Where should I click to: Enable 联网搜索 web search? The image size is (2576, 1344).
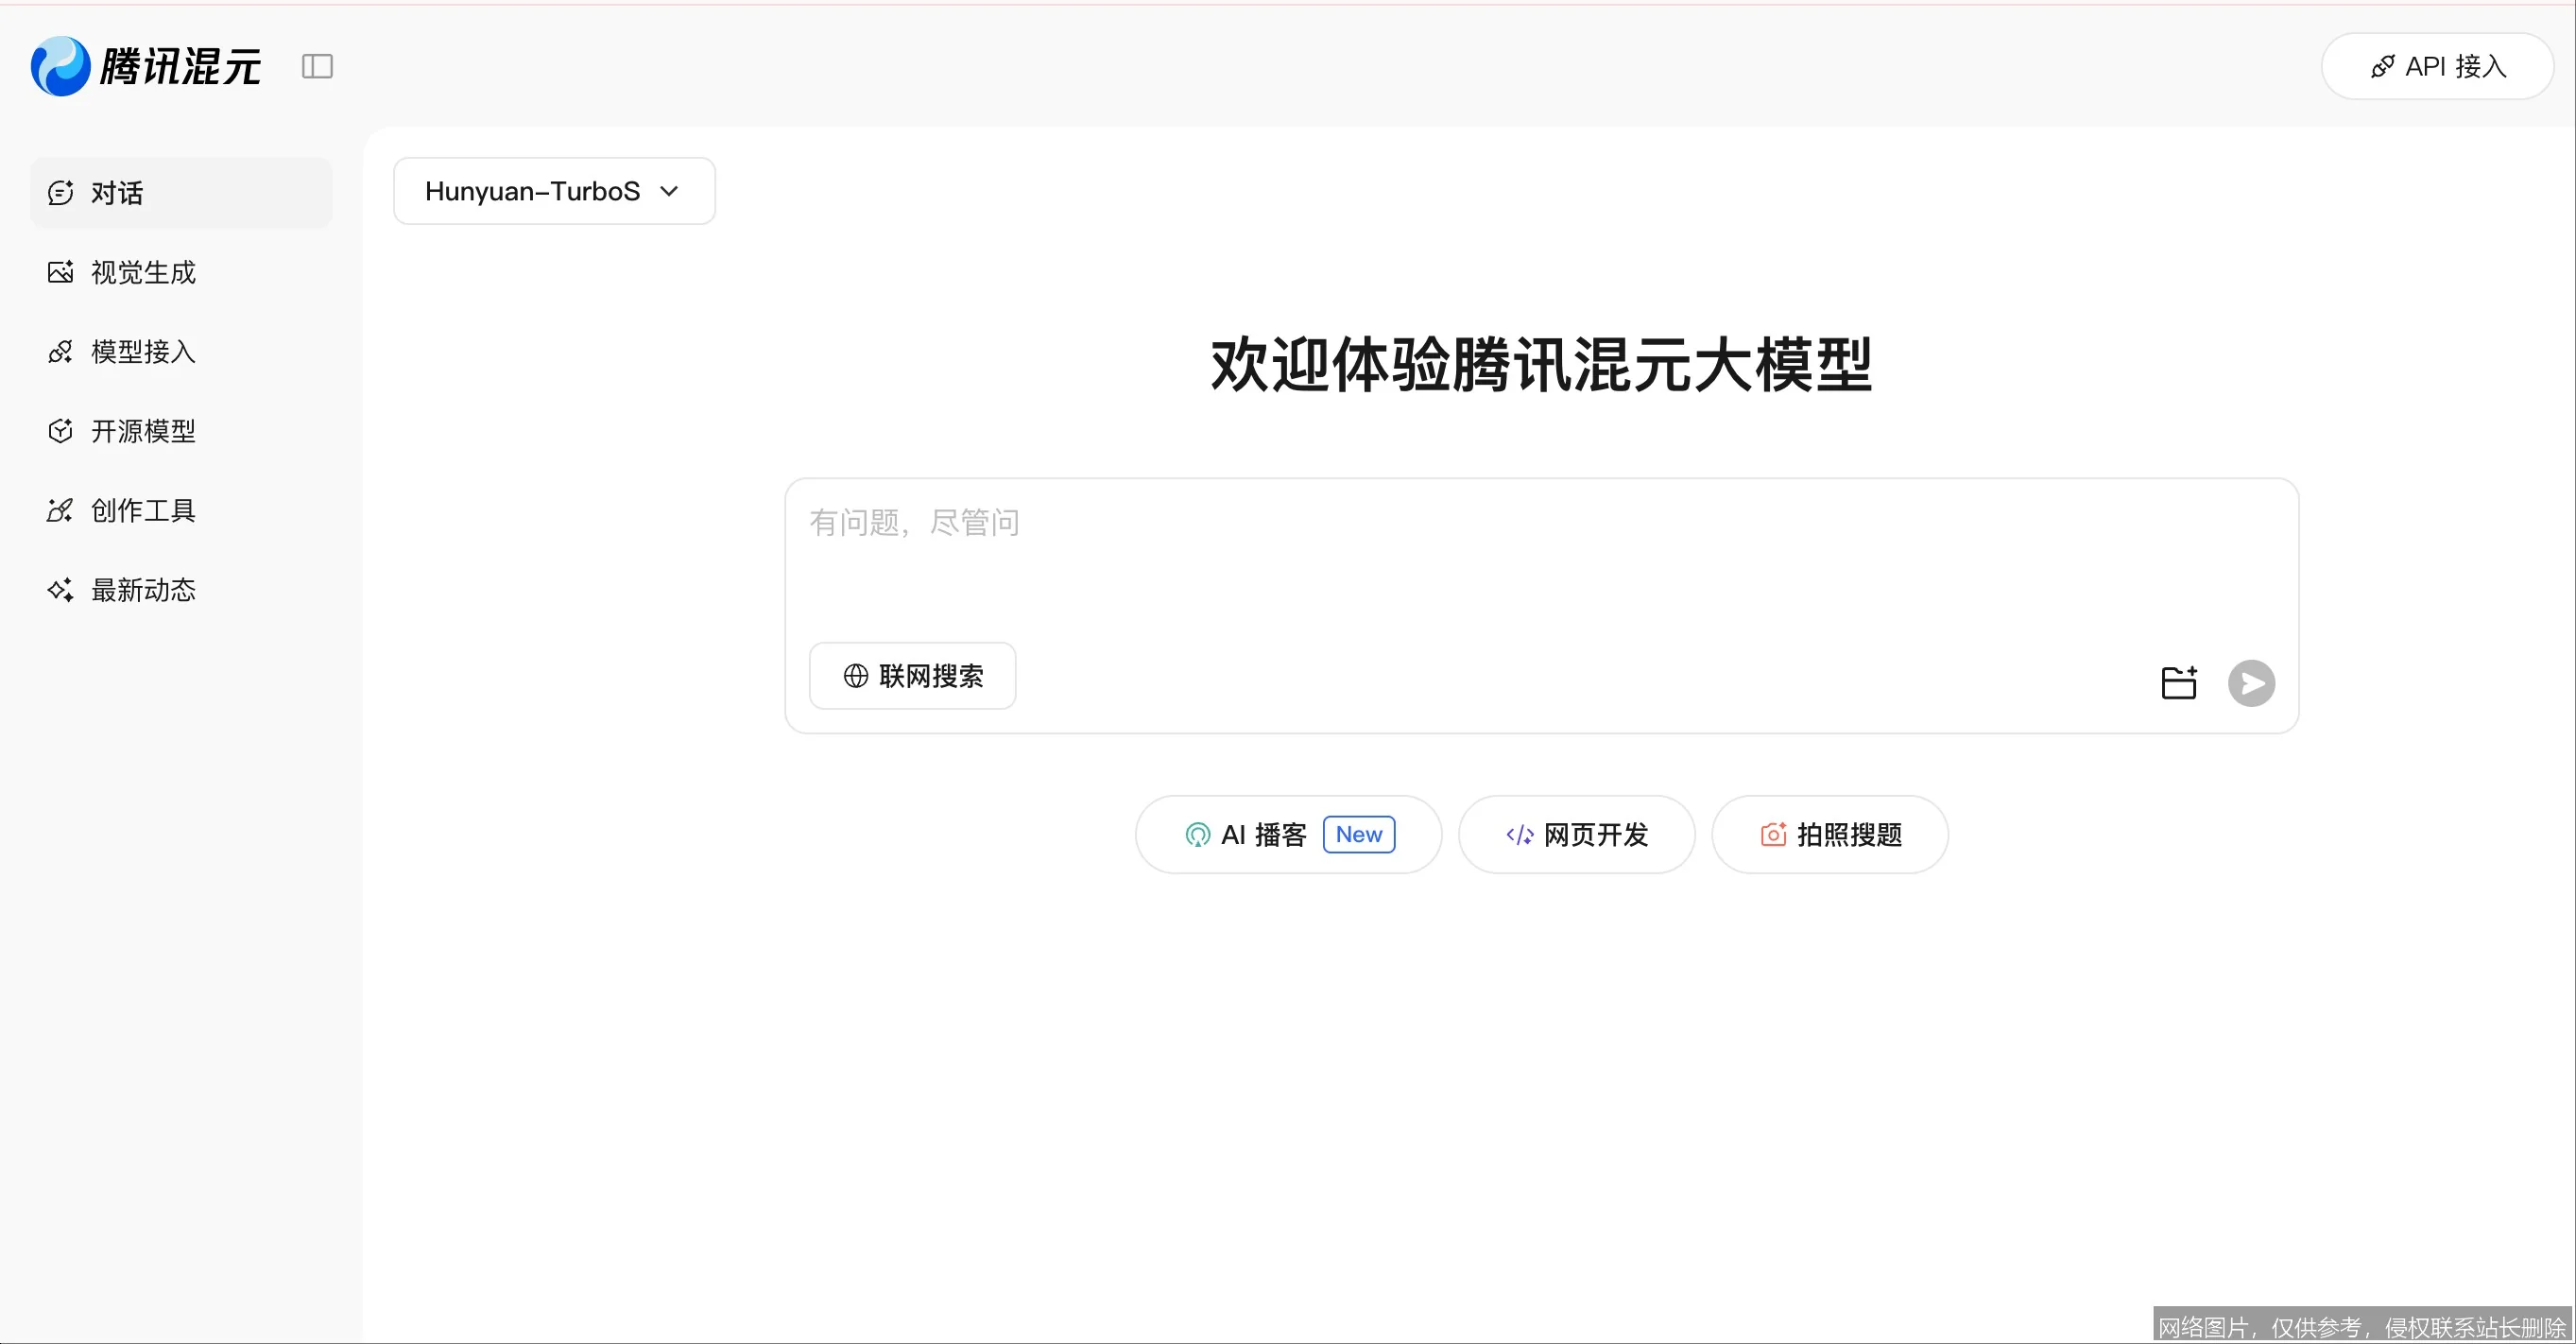pyautogui.click(x=911, y=675)
